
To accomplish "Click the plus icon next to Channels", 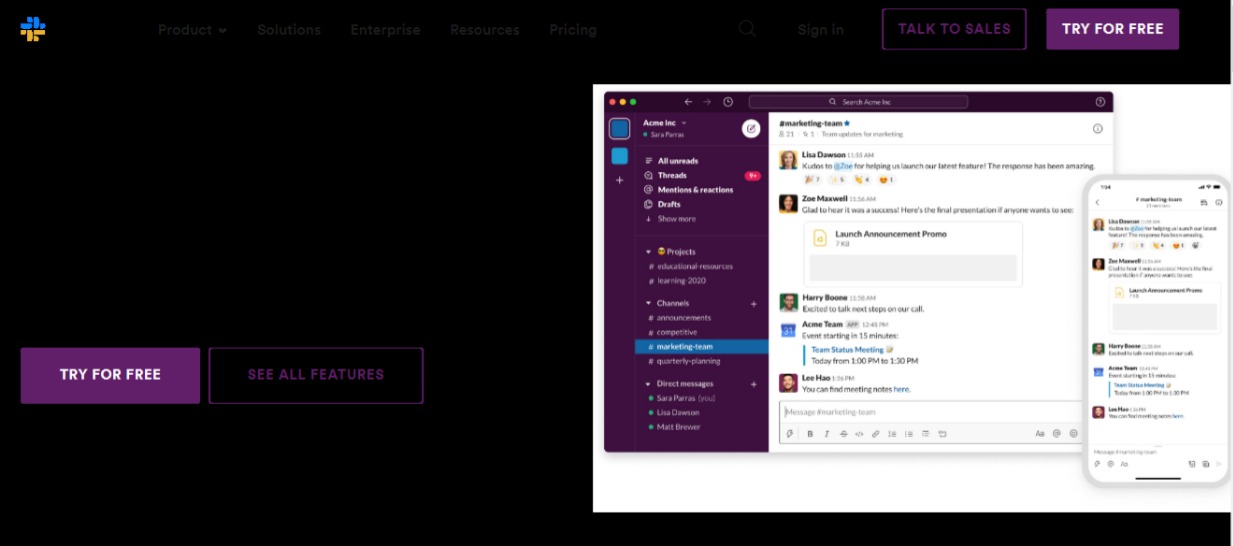I will (x=754, y=303).
